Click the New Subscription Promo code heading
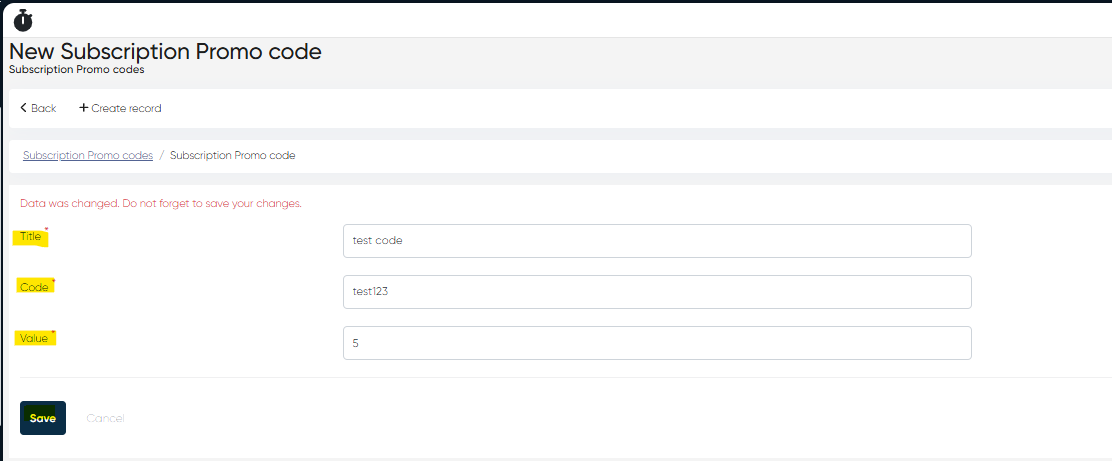This screenshot has height=461, width=1112. click(x=165, y=52)
